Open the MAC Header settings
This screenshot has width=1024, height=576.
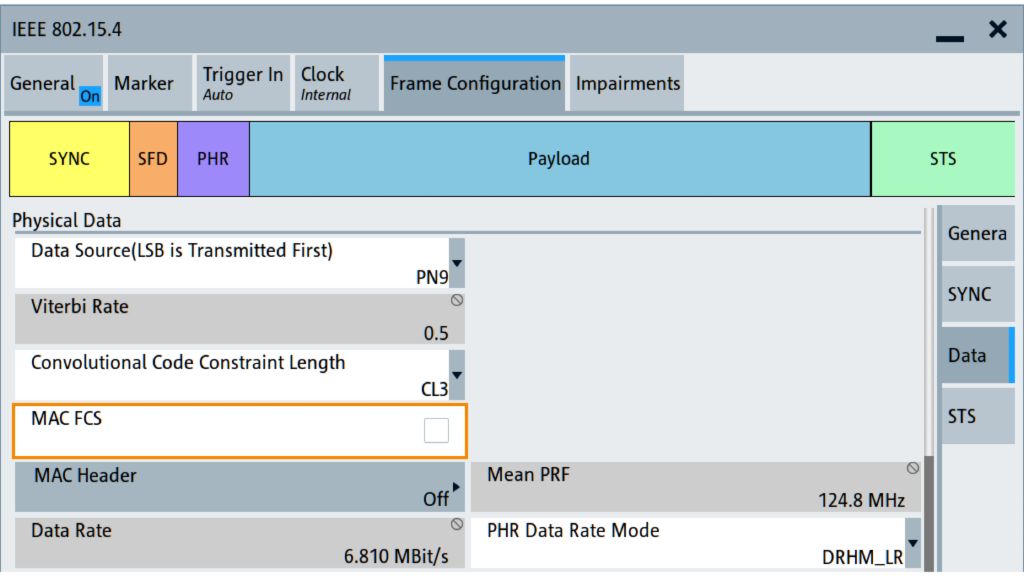click(240, 486)
